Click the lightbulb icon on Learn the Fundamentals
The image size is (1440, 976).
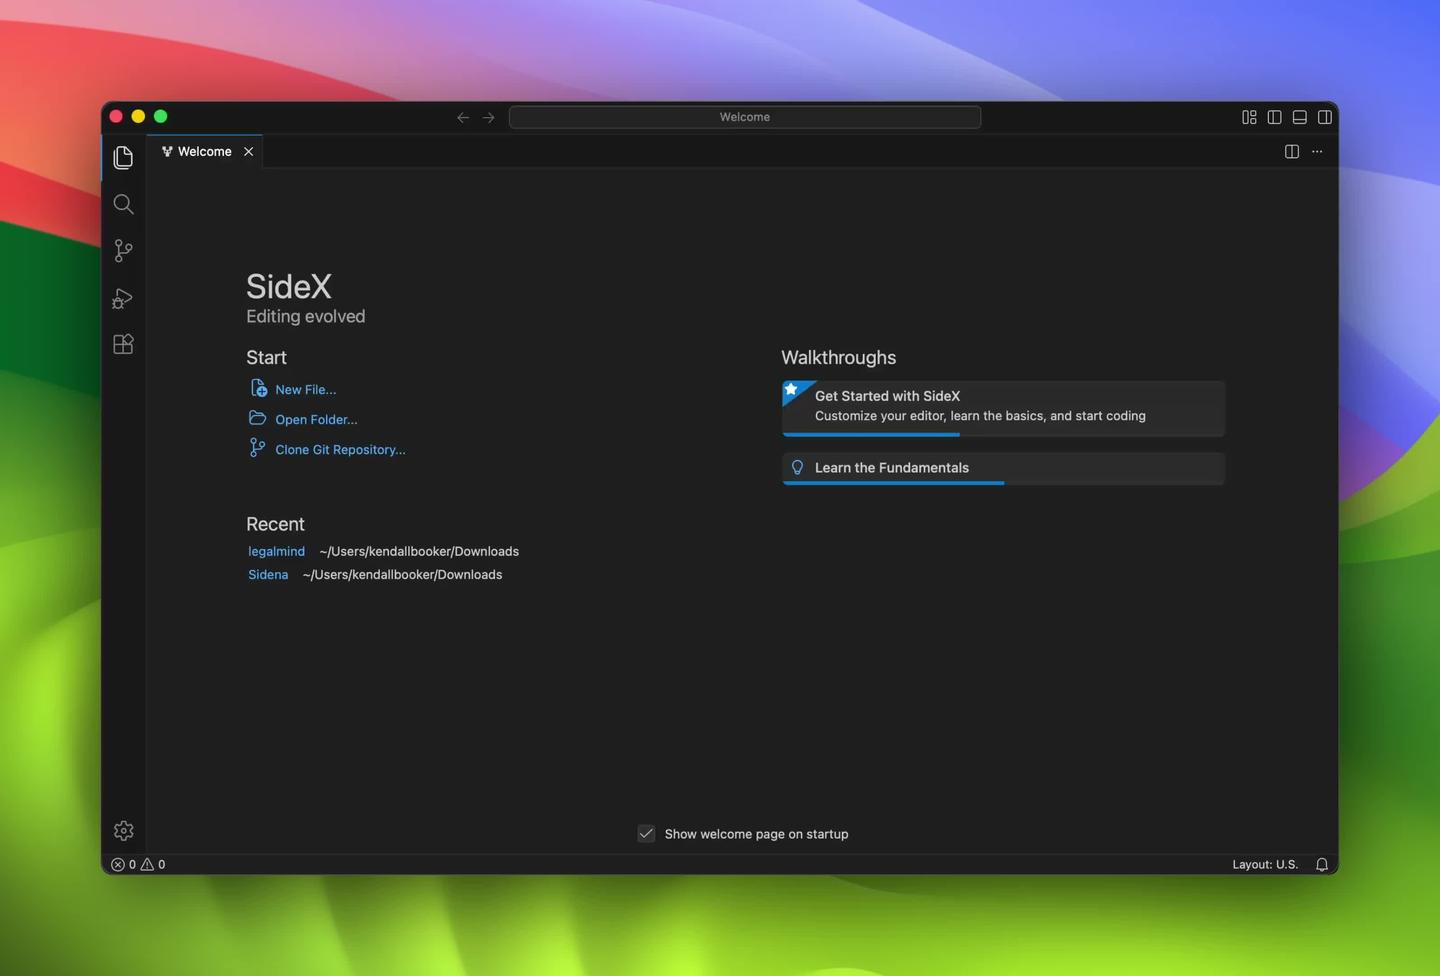[797, 467]
